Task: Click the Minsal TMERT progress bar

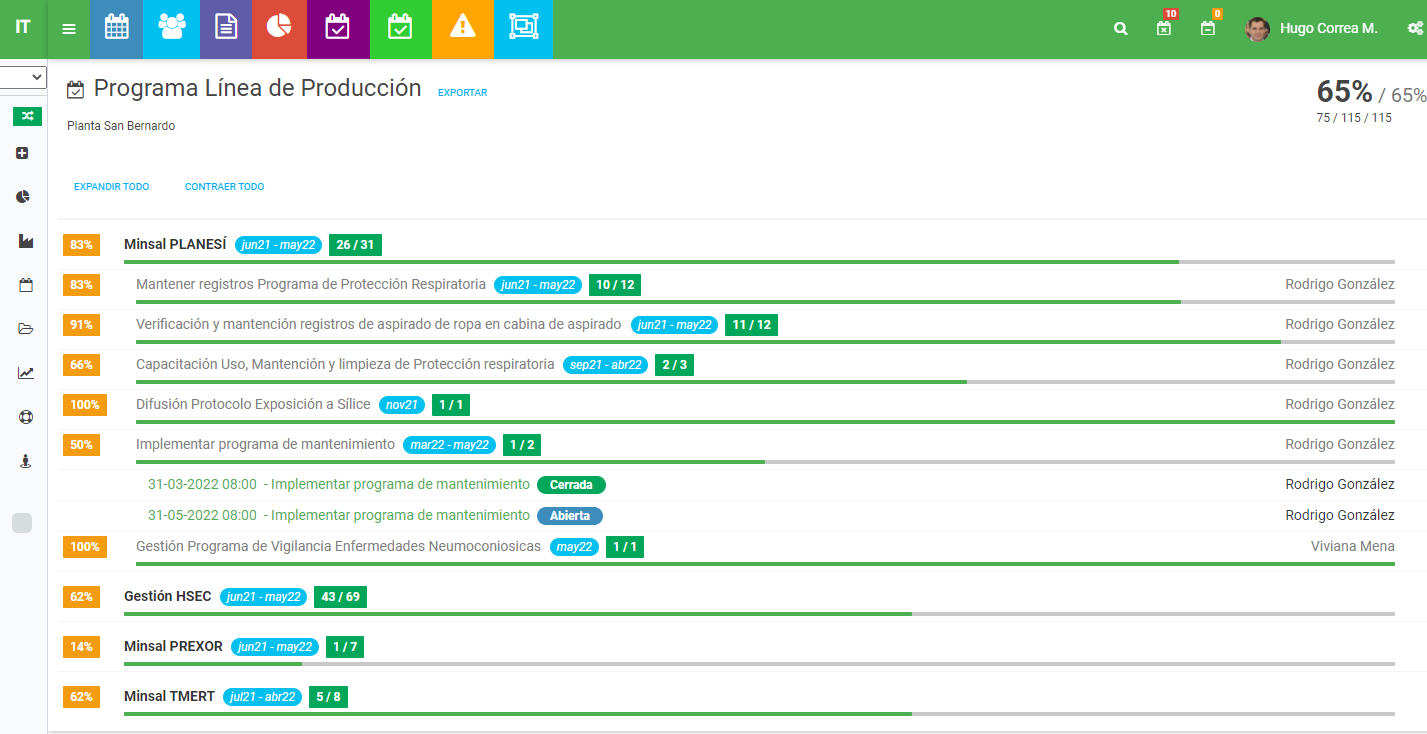Action: click(758, 713)
